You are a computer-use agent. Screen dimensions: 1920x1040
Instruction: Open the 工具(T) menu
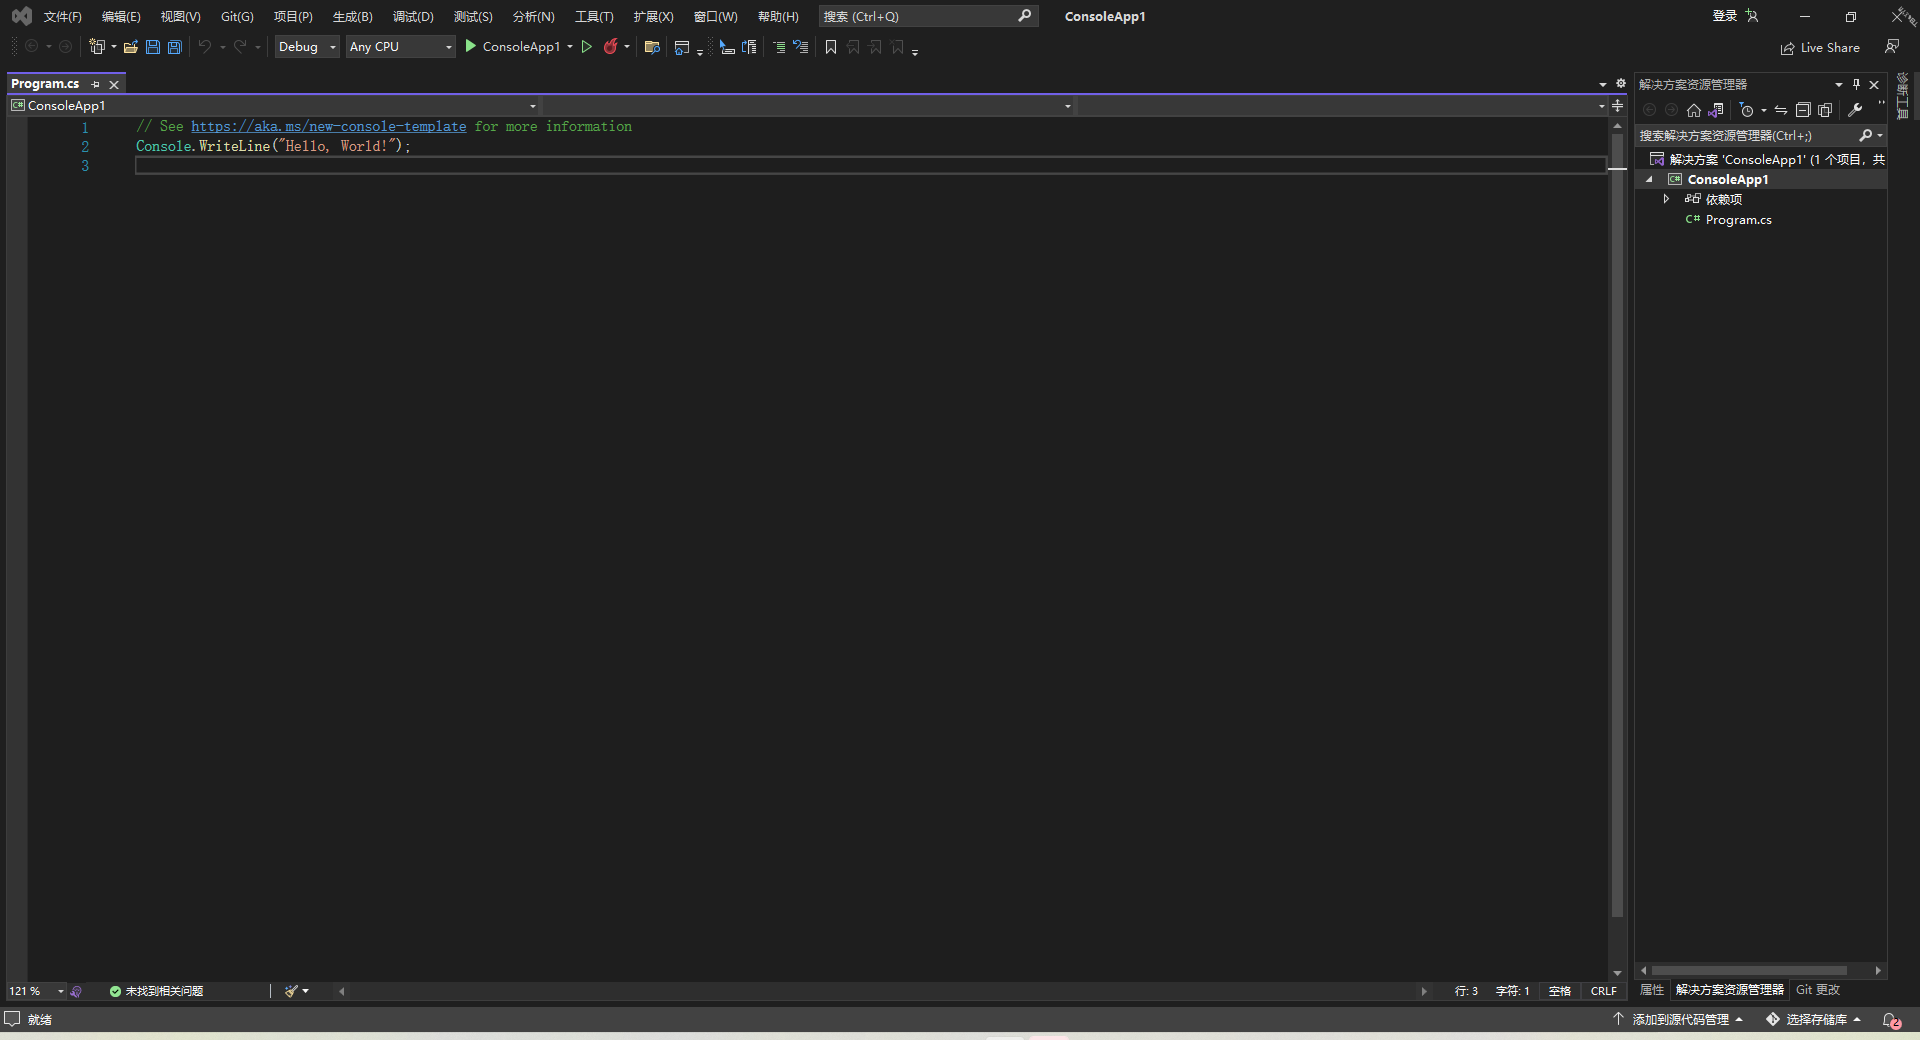(x=594, y=16)
